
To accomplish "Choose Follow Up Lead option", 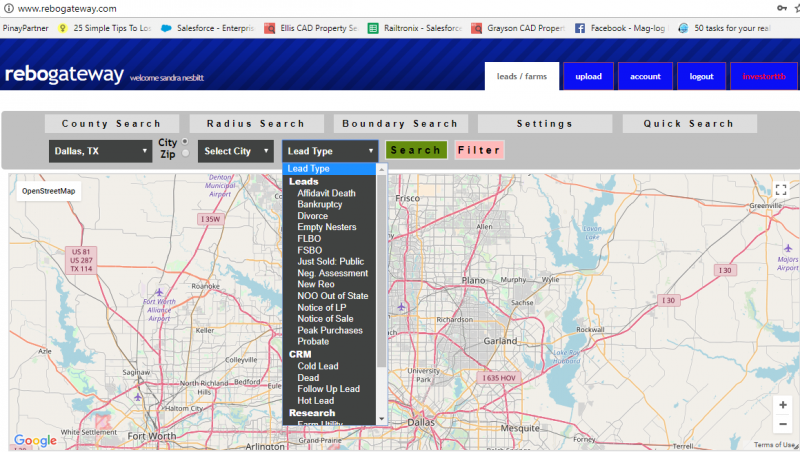I will pos(330,389).
